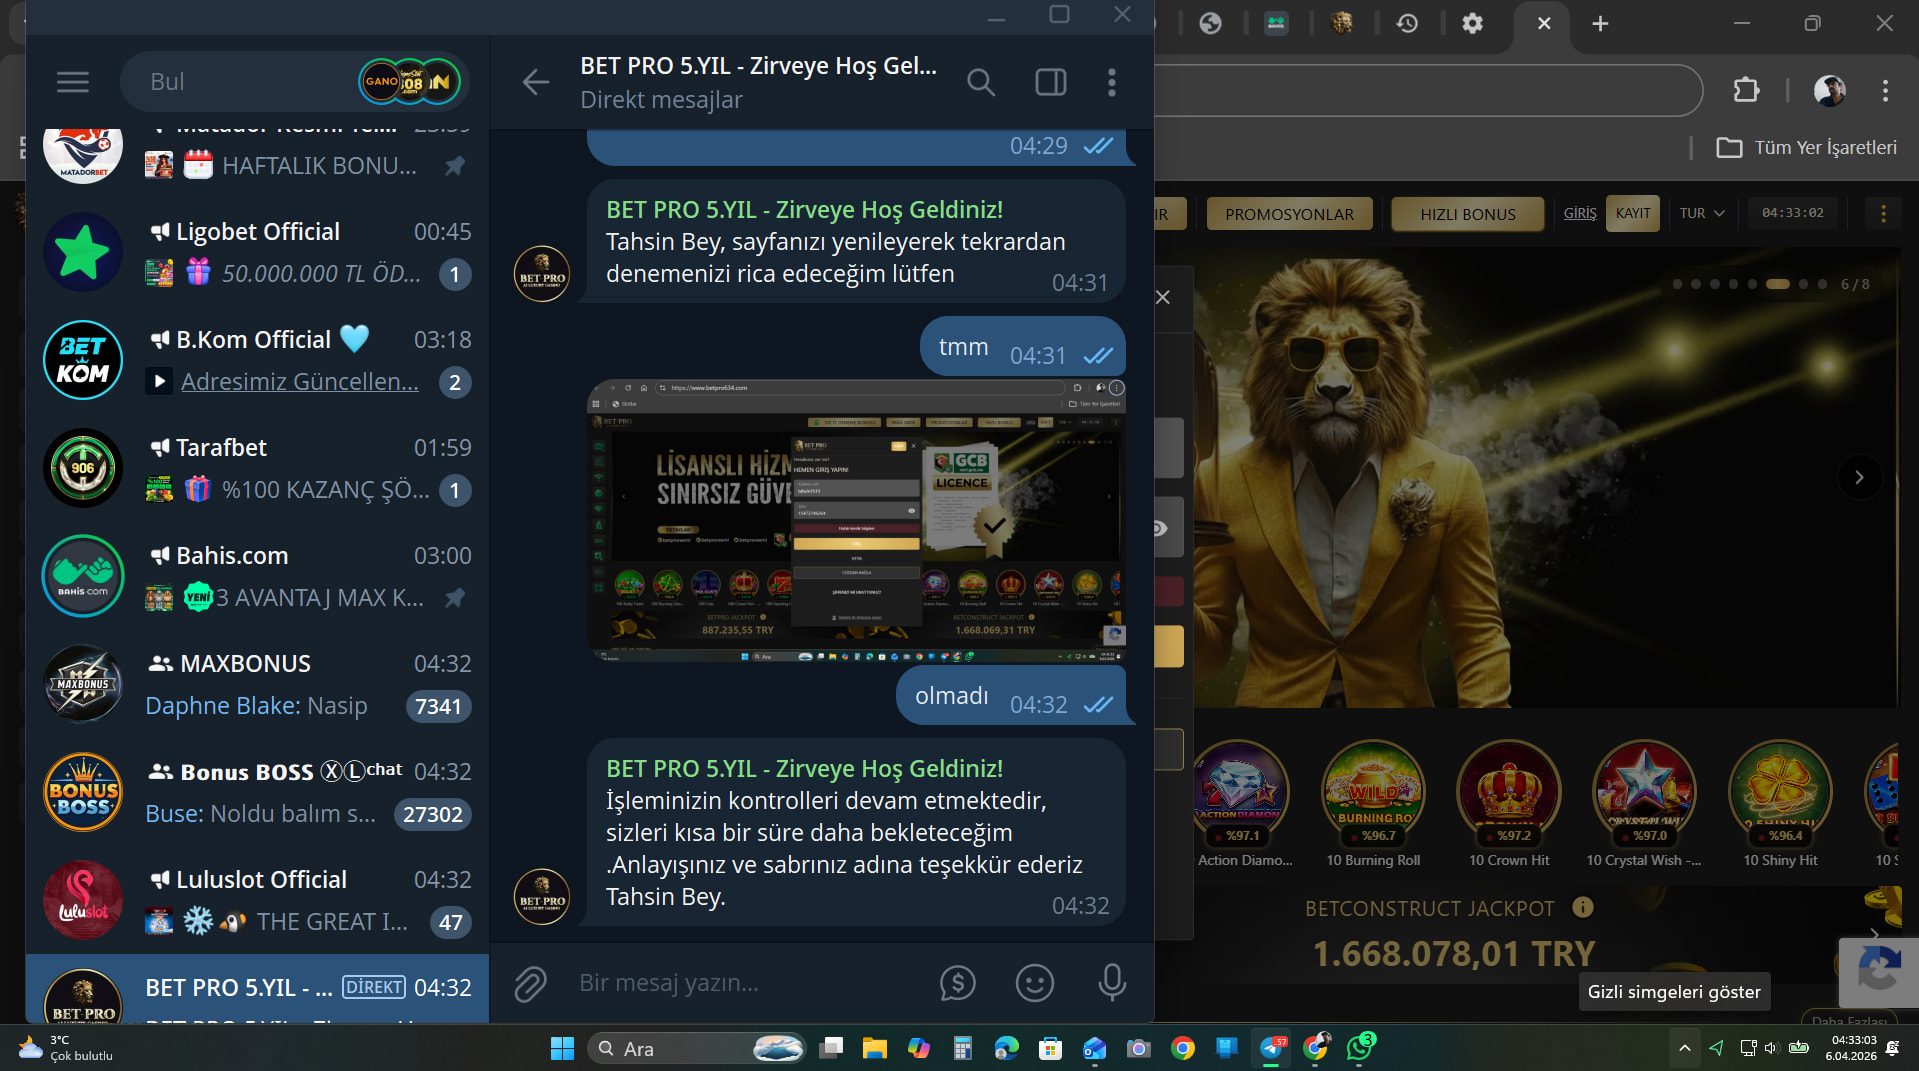This screenshot has height=1071, width=1919.
Task: Open the shared screenshot image in chat
Action: click(856, 520)
